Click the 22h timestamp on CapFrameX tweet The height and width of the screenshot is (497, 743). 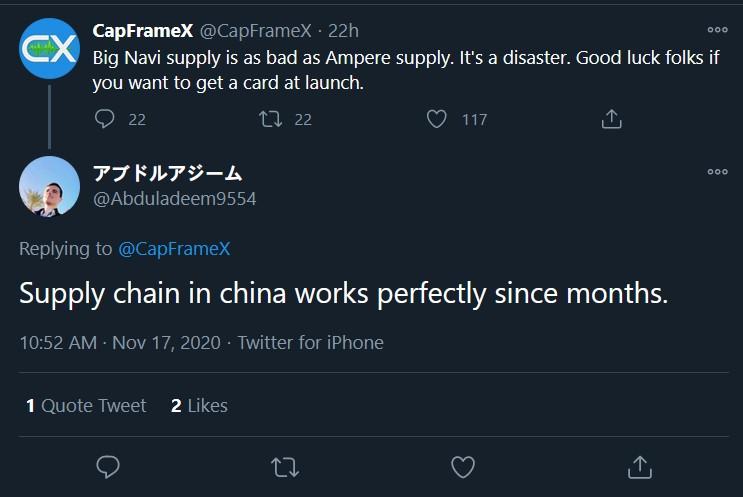[x=343, y=31]
